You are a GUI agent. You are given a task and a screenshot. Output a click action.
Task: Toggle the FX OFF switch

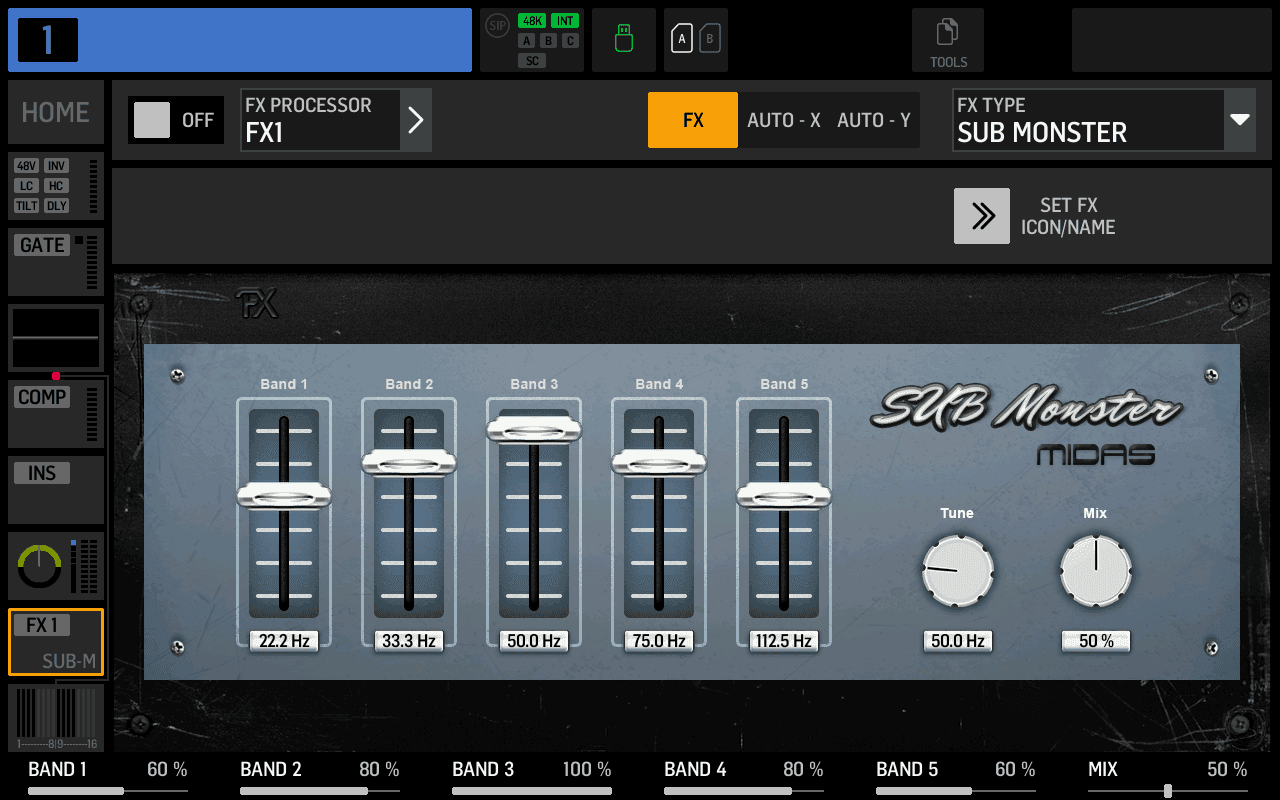coord(176,120)
